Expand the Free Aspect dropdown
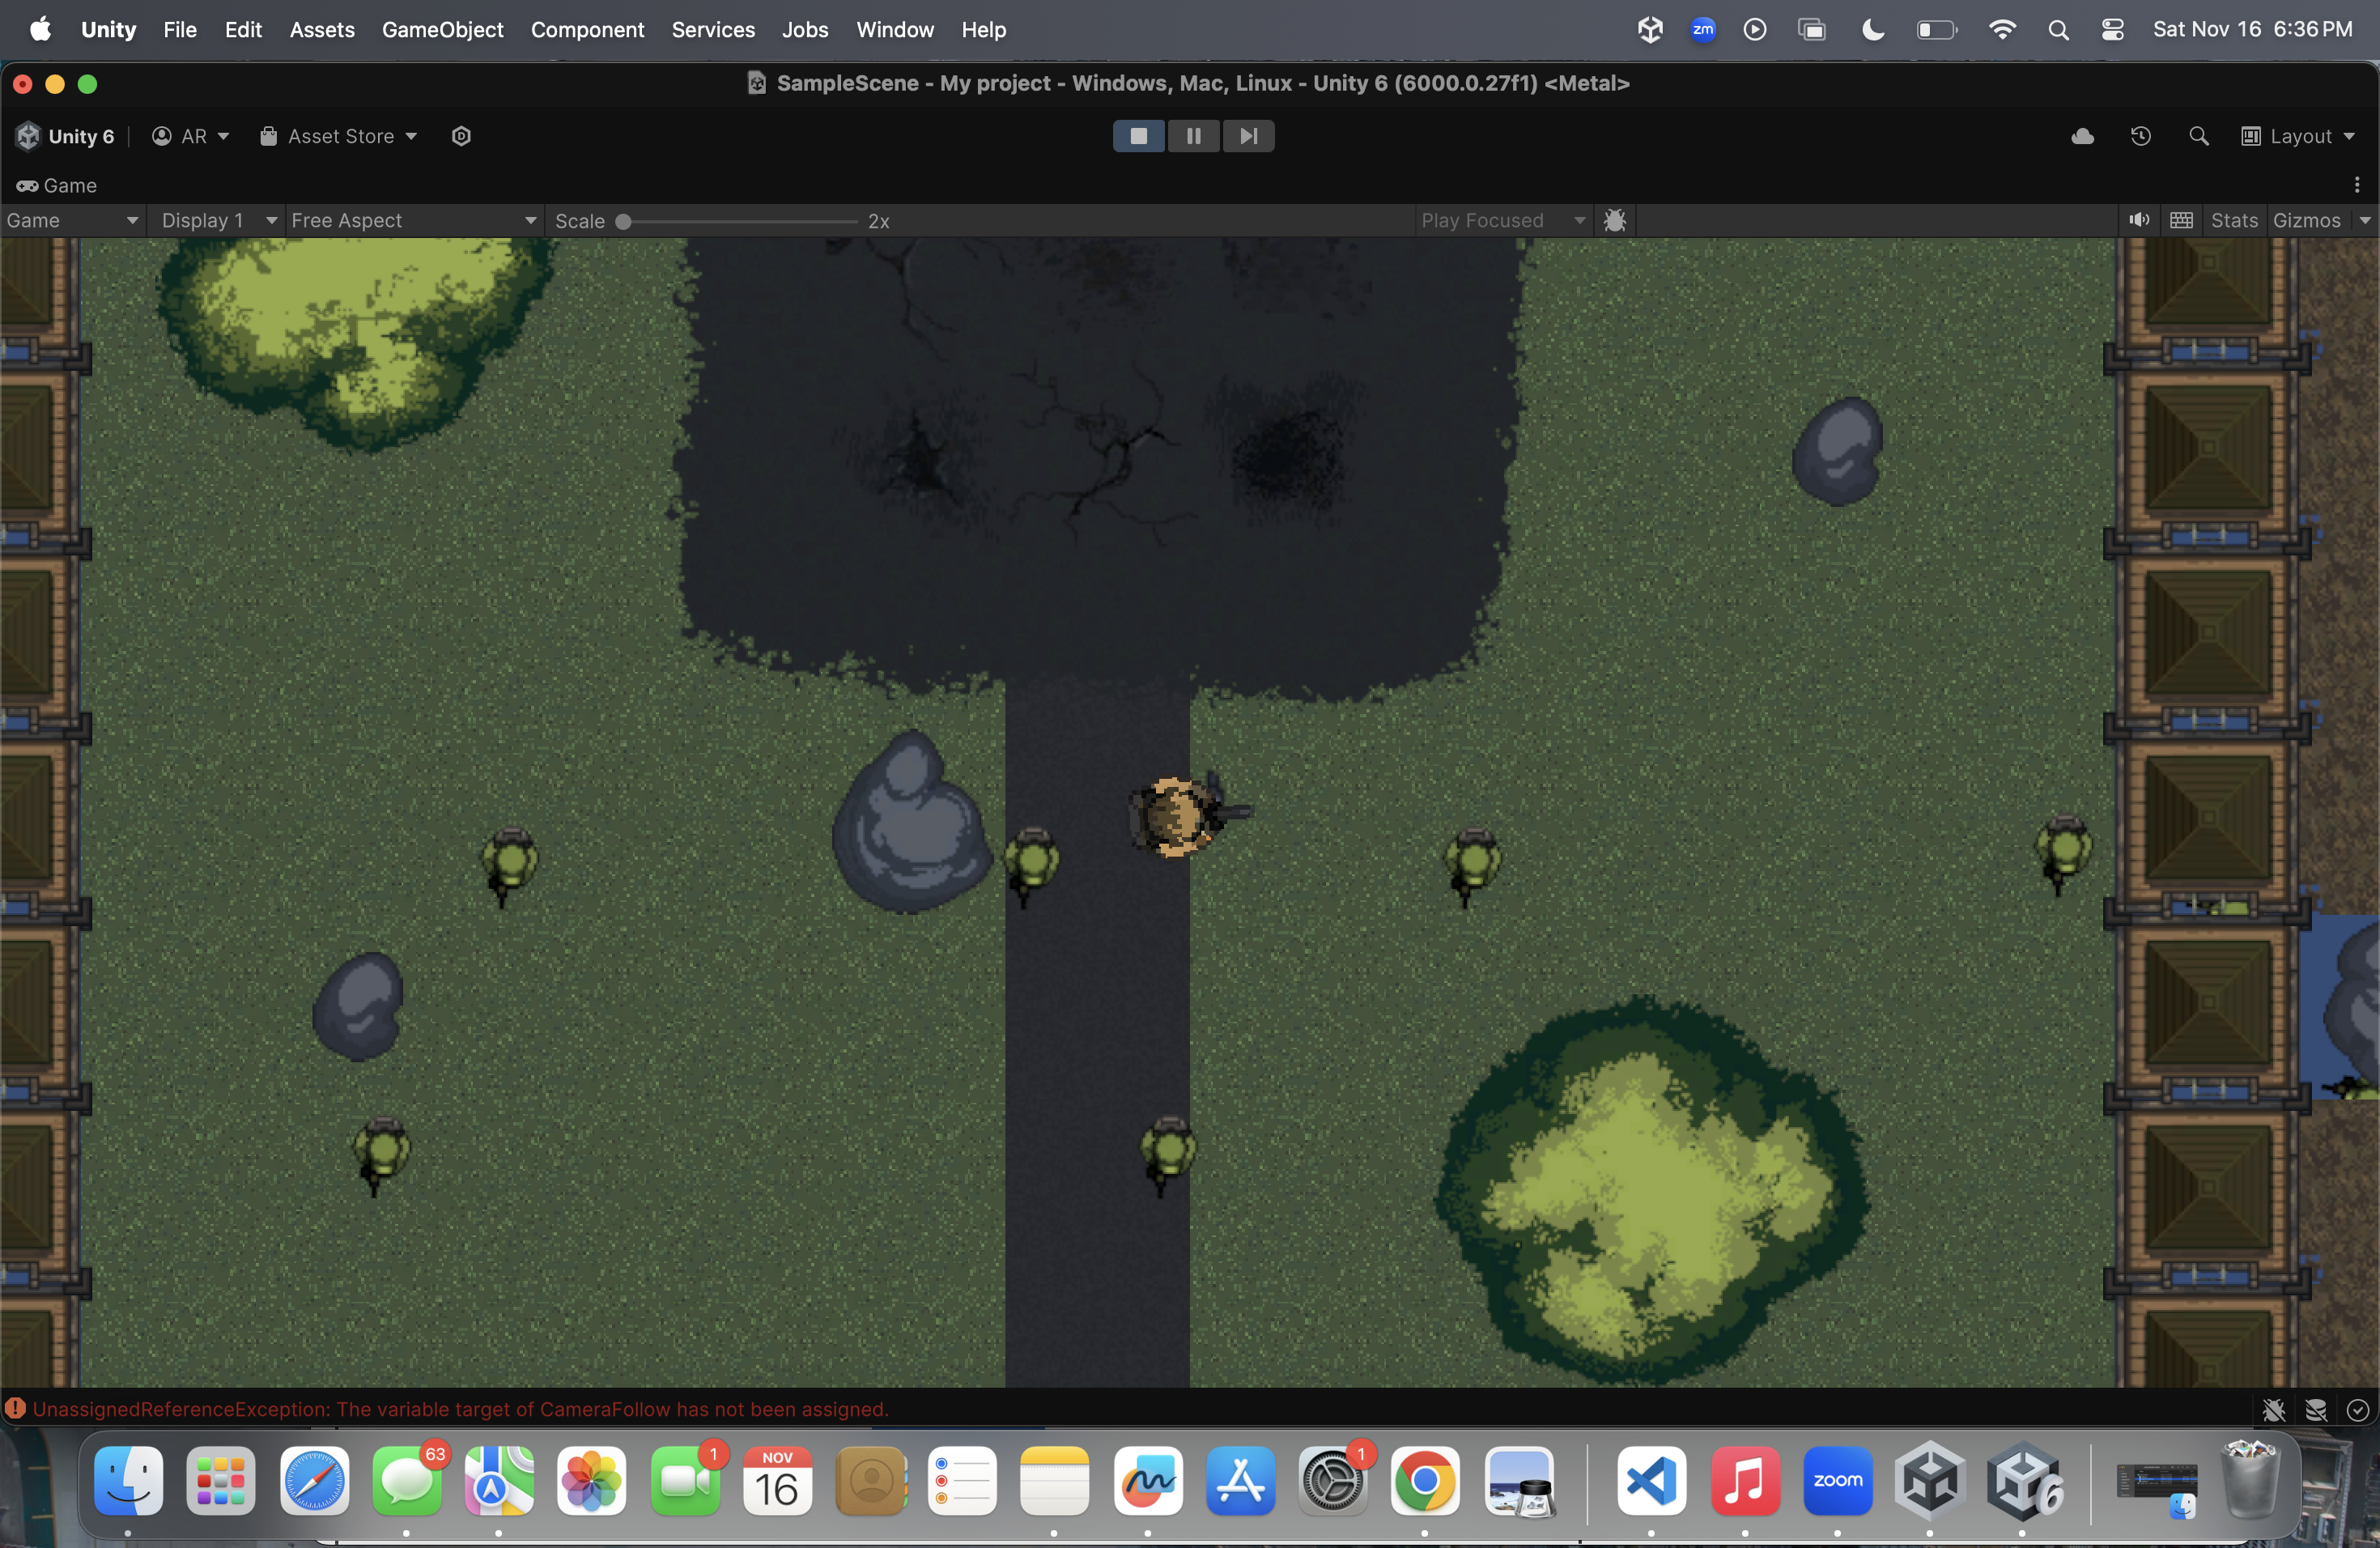This screenshot has height=1548, width=2380. pos(413,220)
